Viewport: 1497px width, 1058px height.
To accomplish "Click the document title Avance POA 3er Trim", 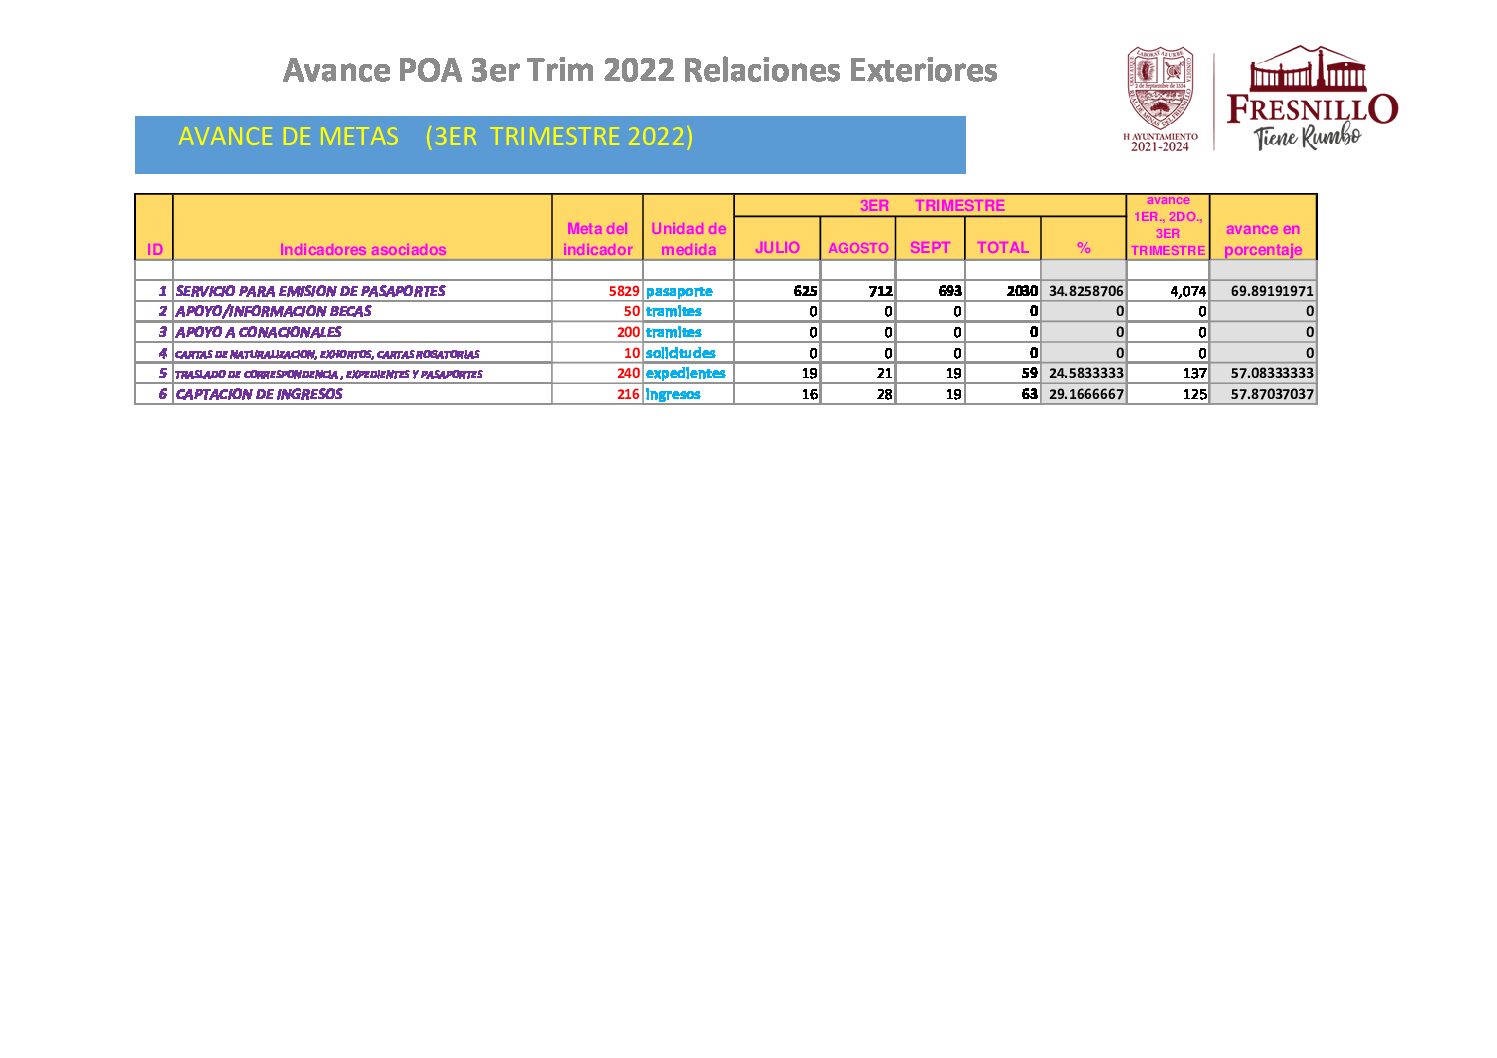I will coord(640,70).
